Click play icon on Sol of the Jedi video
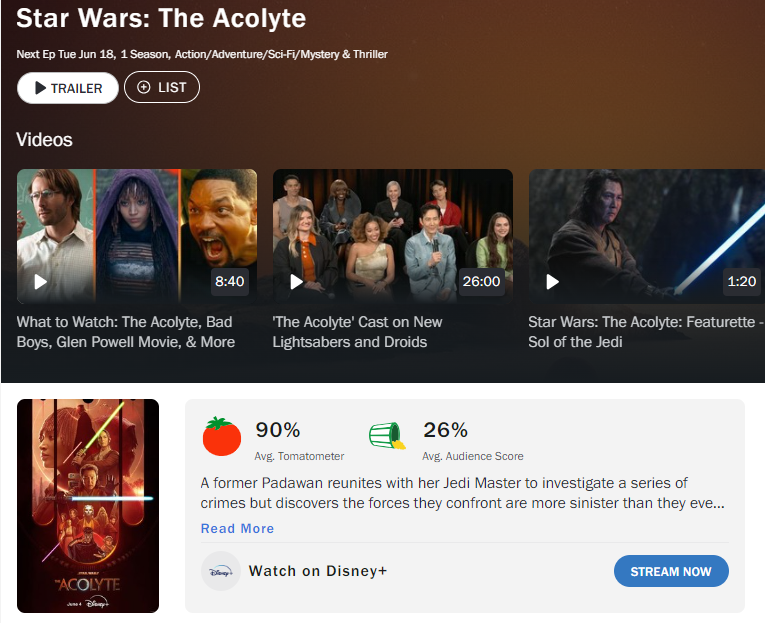Screen dimensions: 765x623 click(552, 281)
